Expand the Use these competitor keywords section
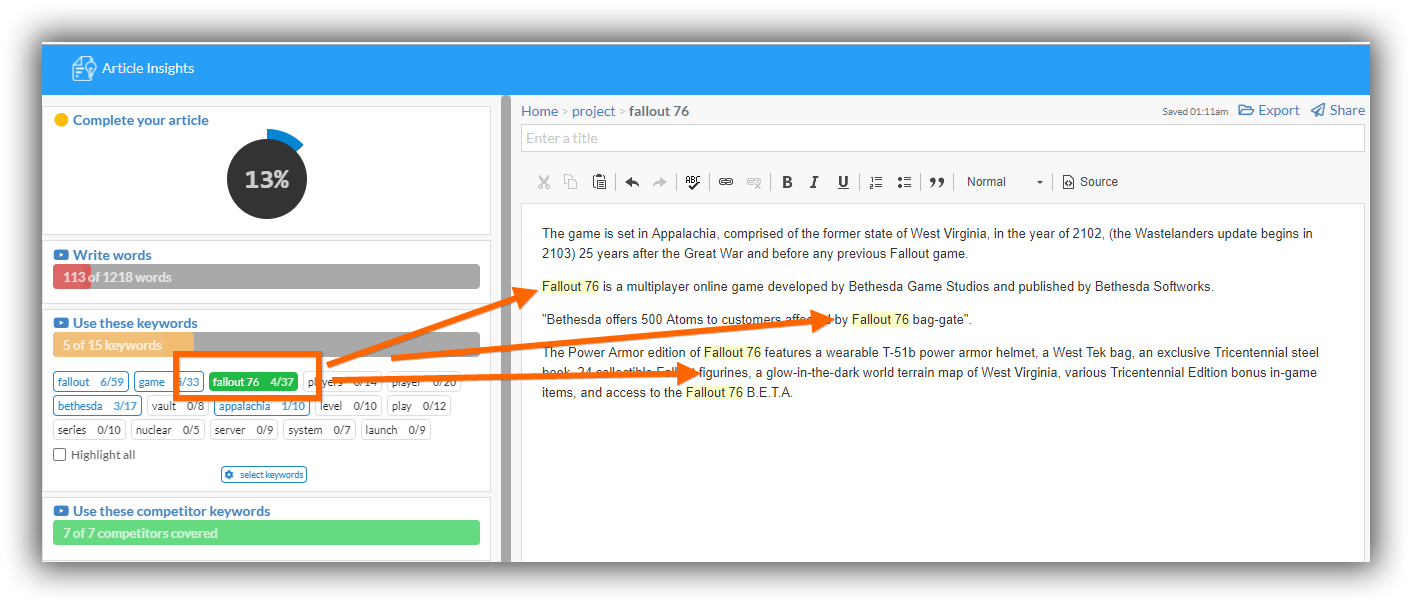 point(61,511)
